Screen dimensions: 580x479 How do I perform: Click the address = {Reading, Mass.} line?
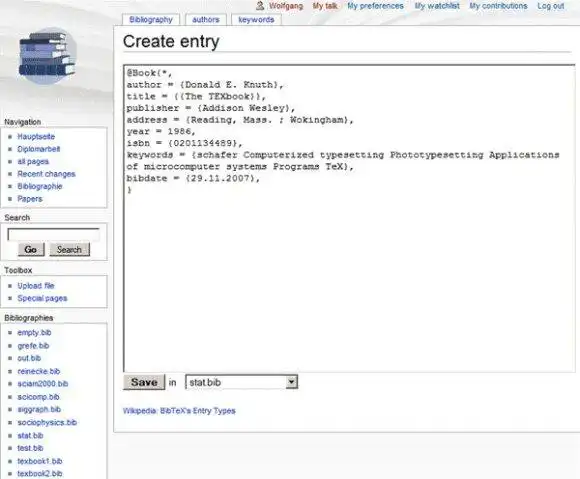point(240,120)
